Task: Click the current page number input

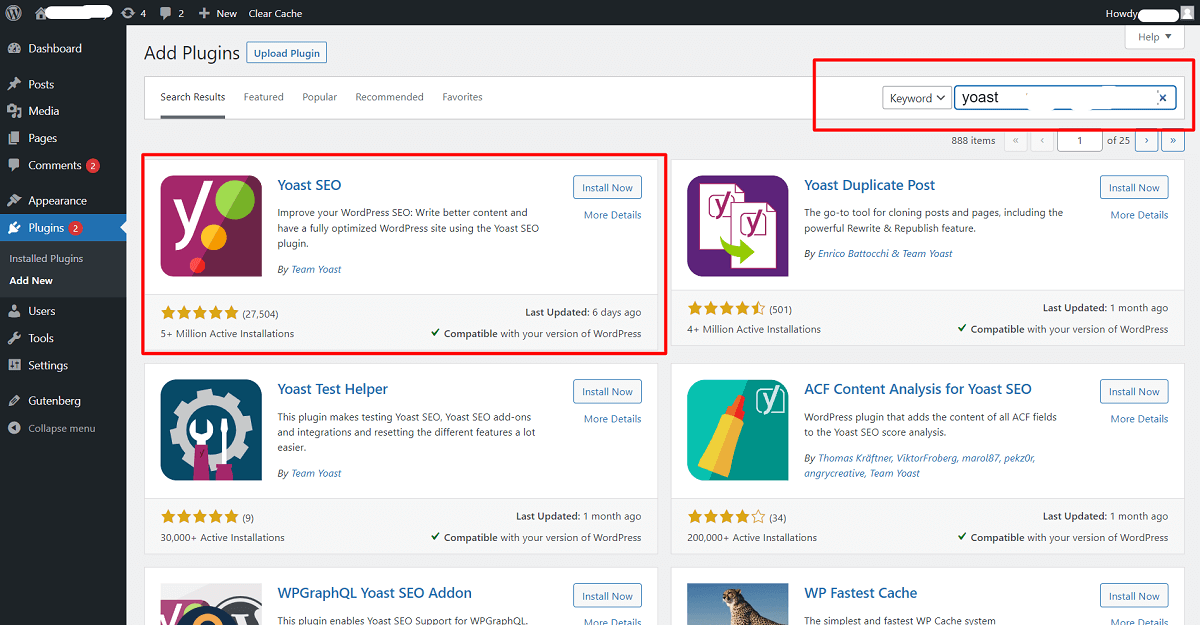Action: [1079, 140]
